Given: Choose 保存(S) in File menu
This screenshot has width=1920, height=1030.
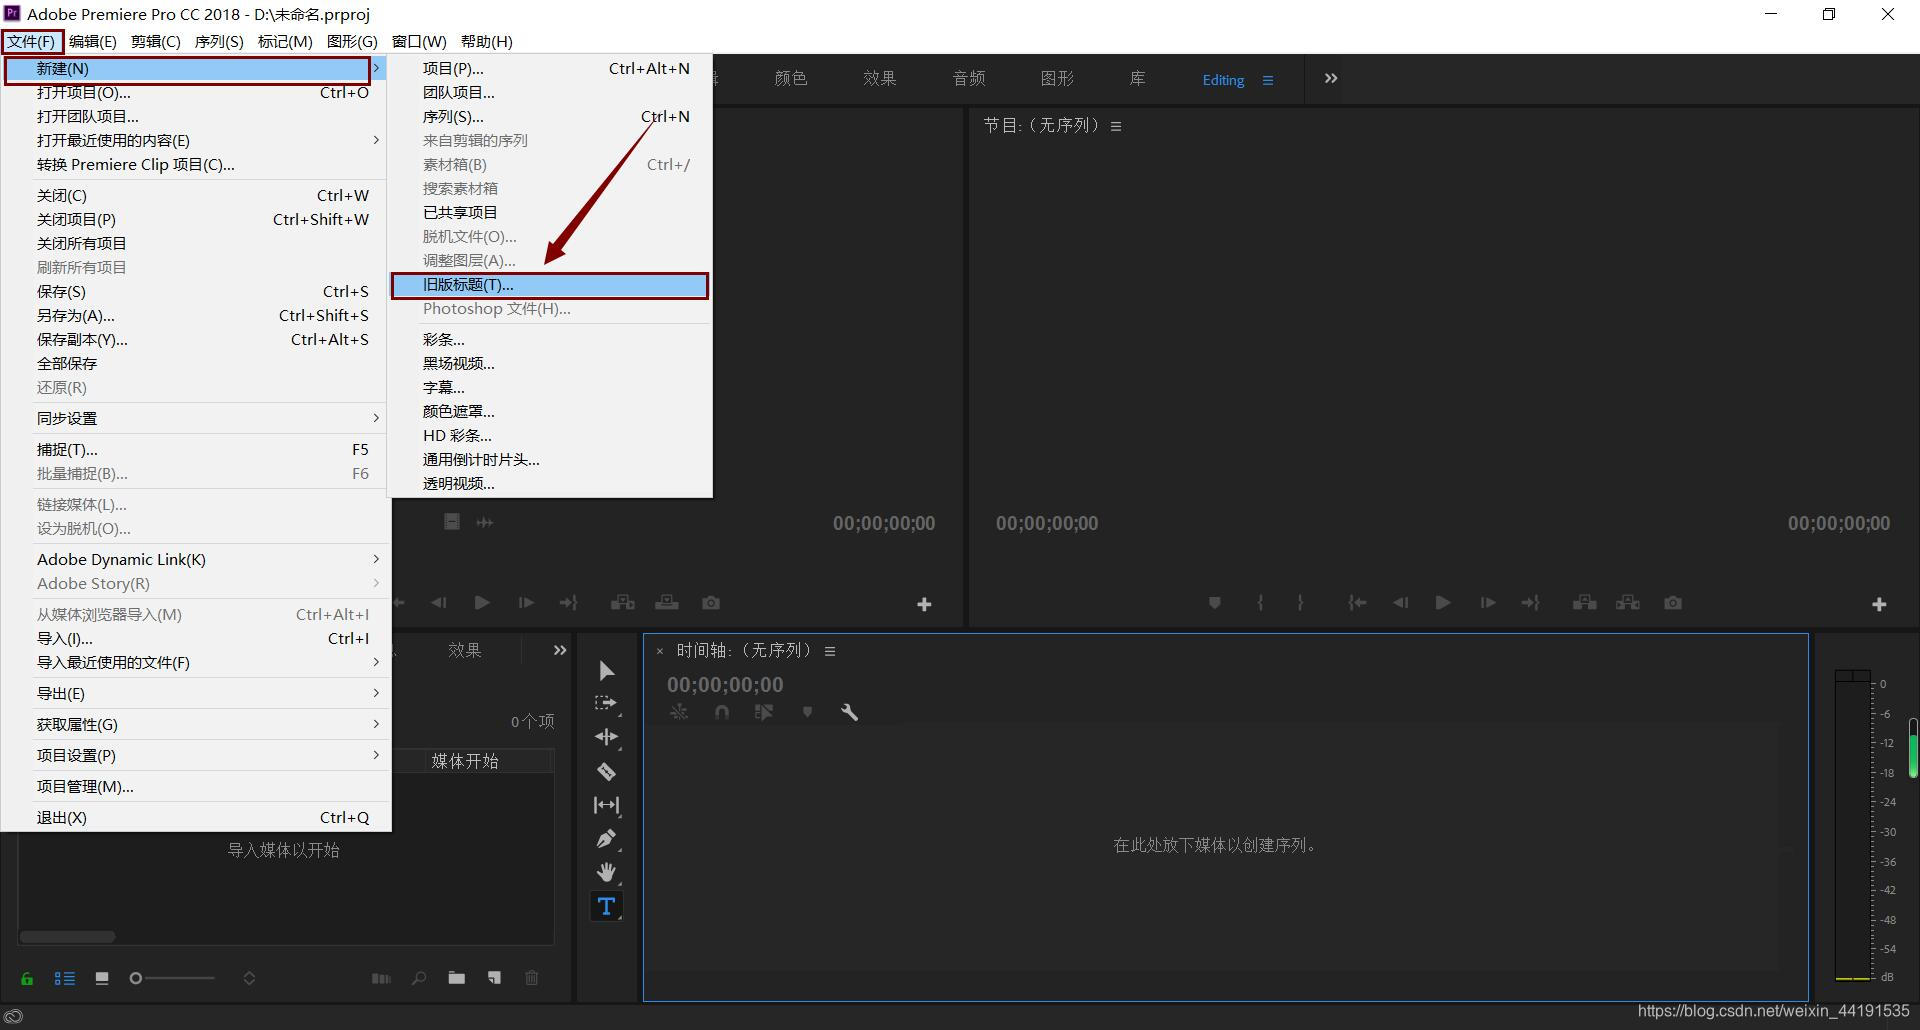Looking at the screenshot, I should tap(202, 291).
